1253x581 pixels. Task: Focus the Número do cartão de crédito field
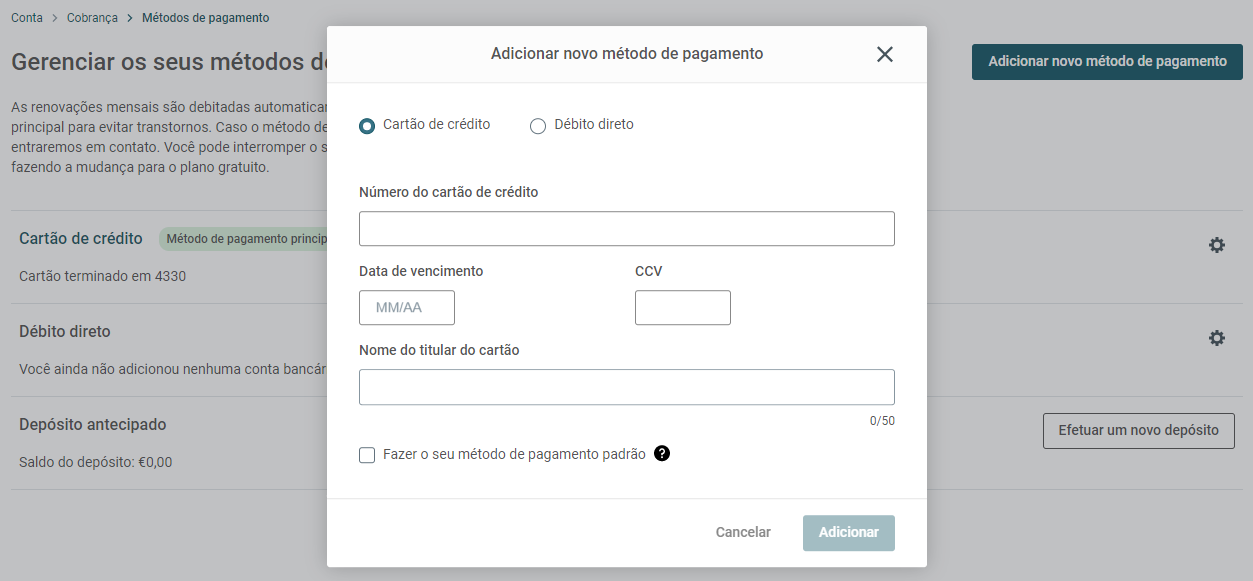pyautogui.click(x=627, y=229)
